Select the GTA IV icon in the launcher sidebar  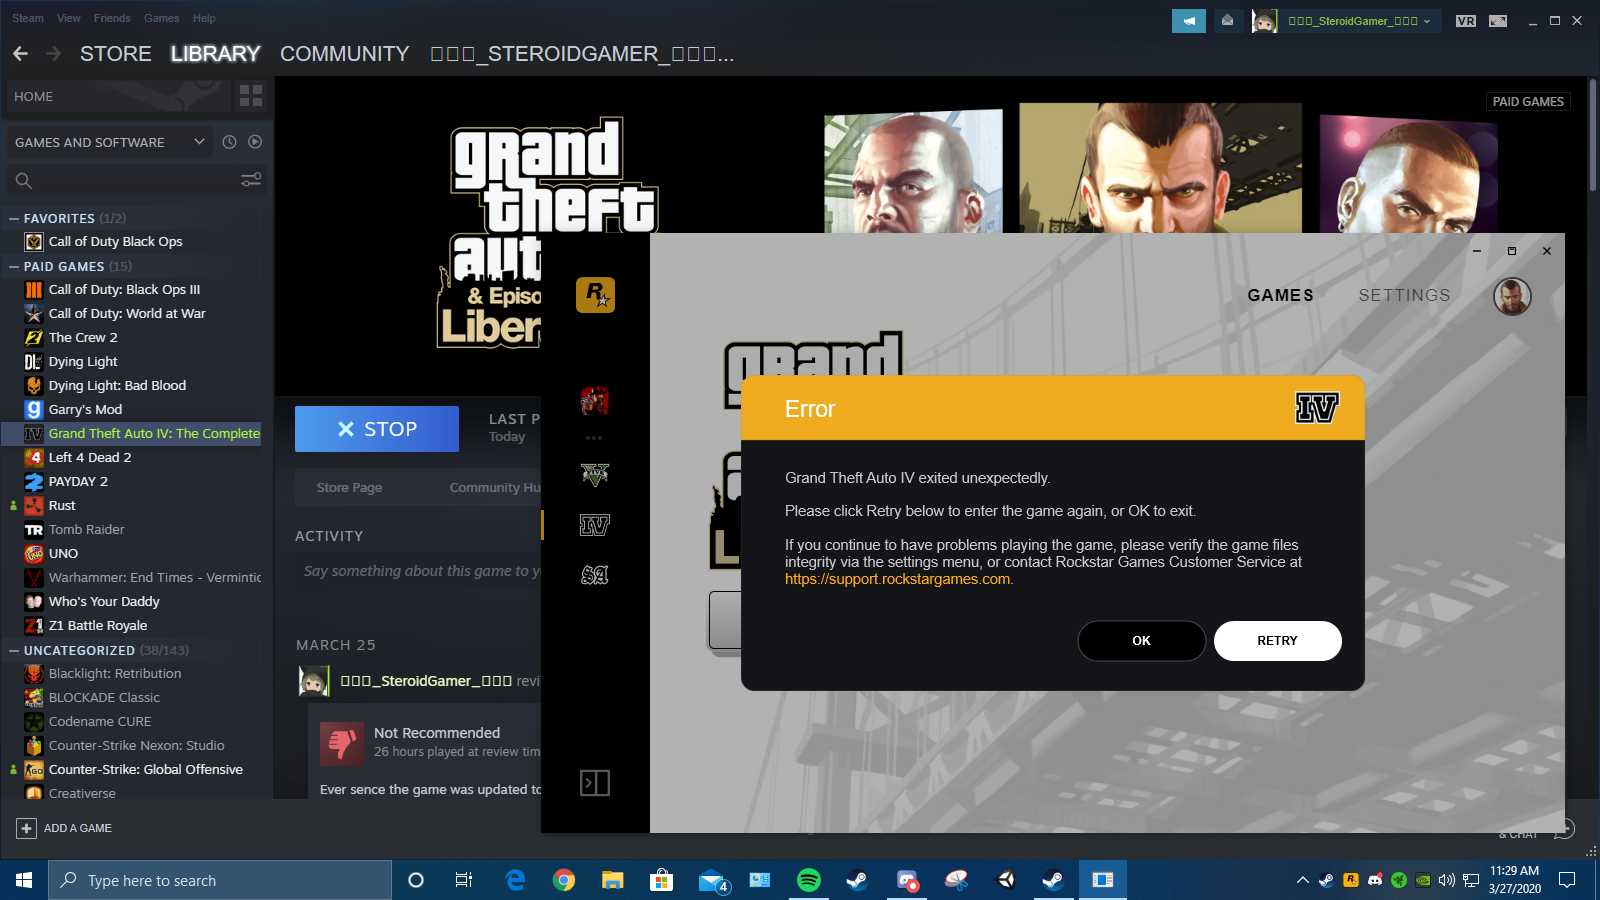coord(595,525)
